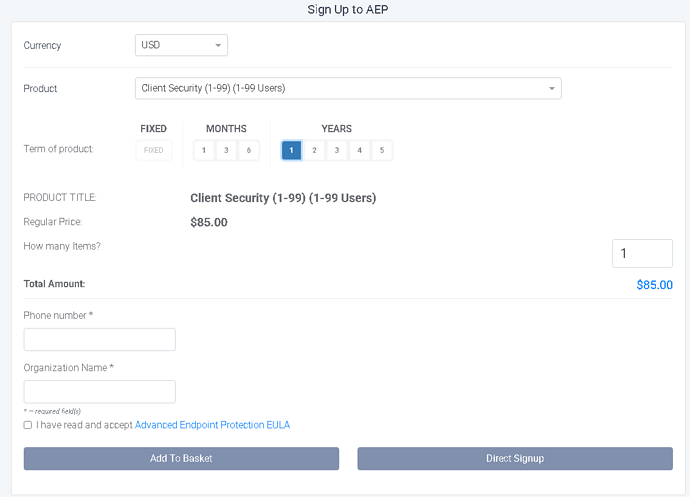Choose the 6 months term
Screen dimensions: 690x497
click(x=248, y=150)
